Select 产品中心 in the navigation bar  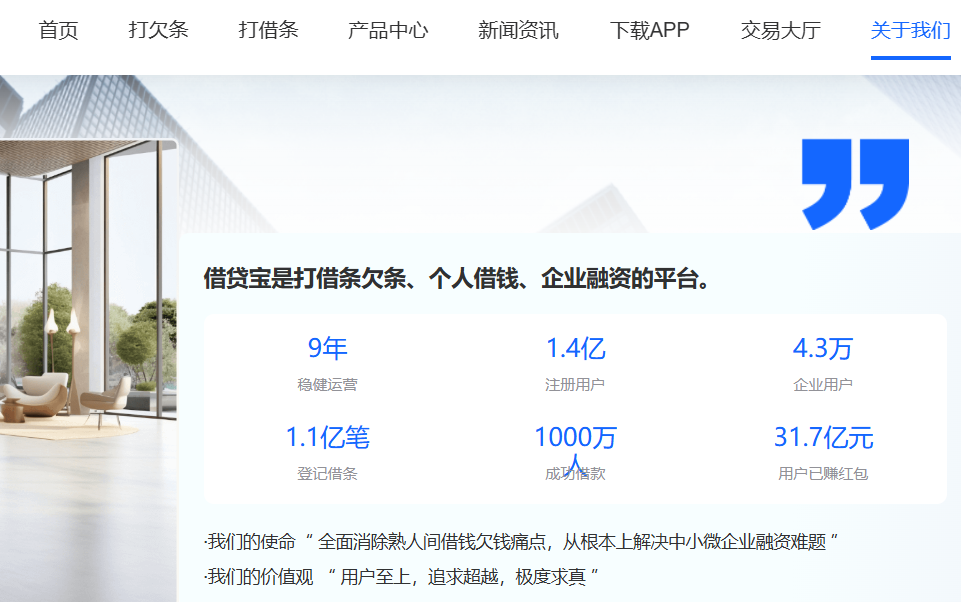(x=388, y=30)
